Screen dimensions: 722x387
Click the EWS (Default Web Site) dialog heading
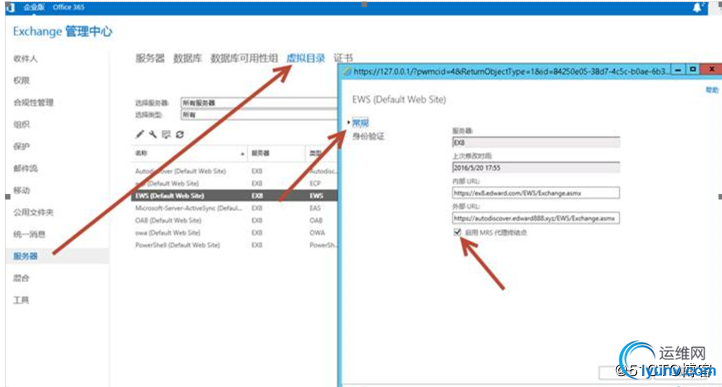[399, 99]
